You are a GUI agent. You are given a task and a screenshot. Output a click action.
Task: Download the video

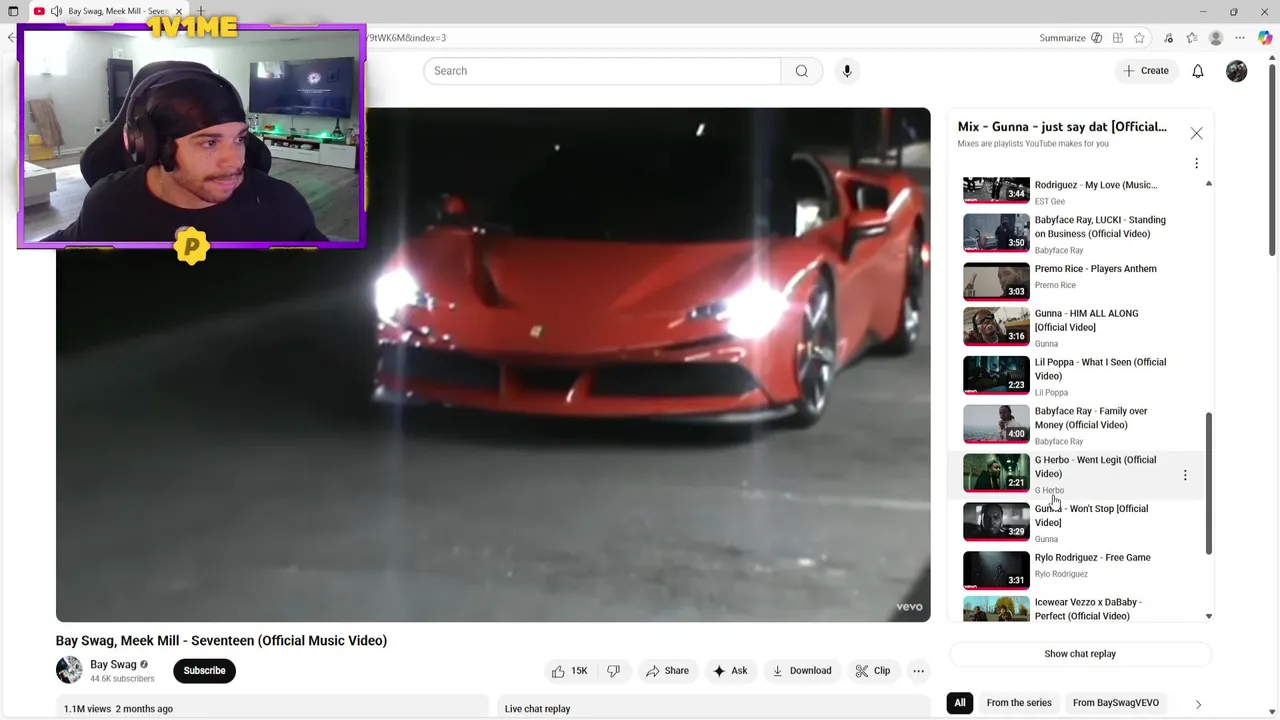coord(801,671)
